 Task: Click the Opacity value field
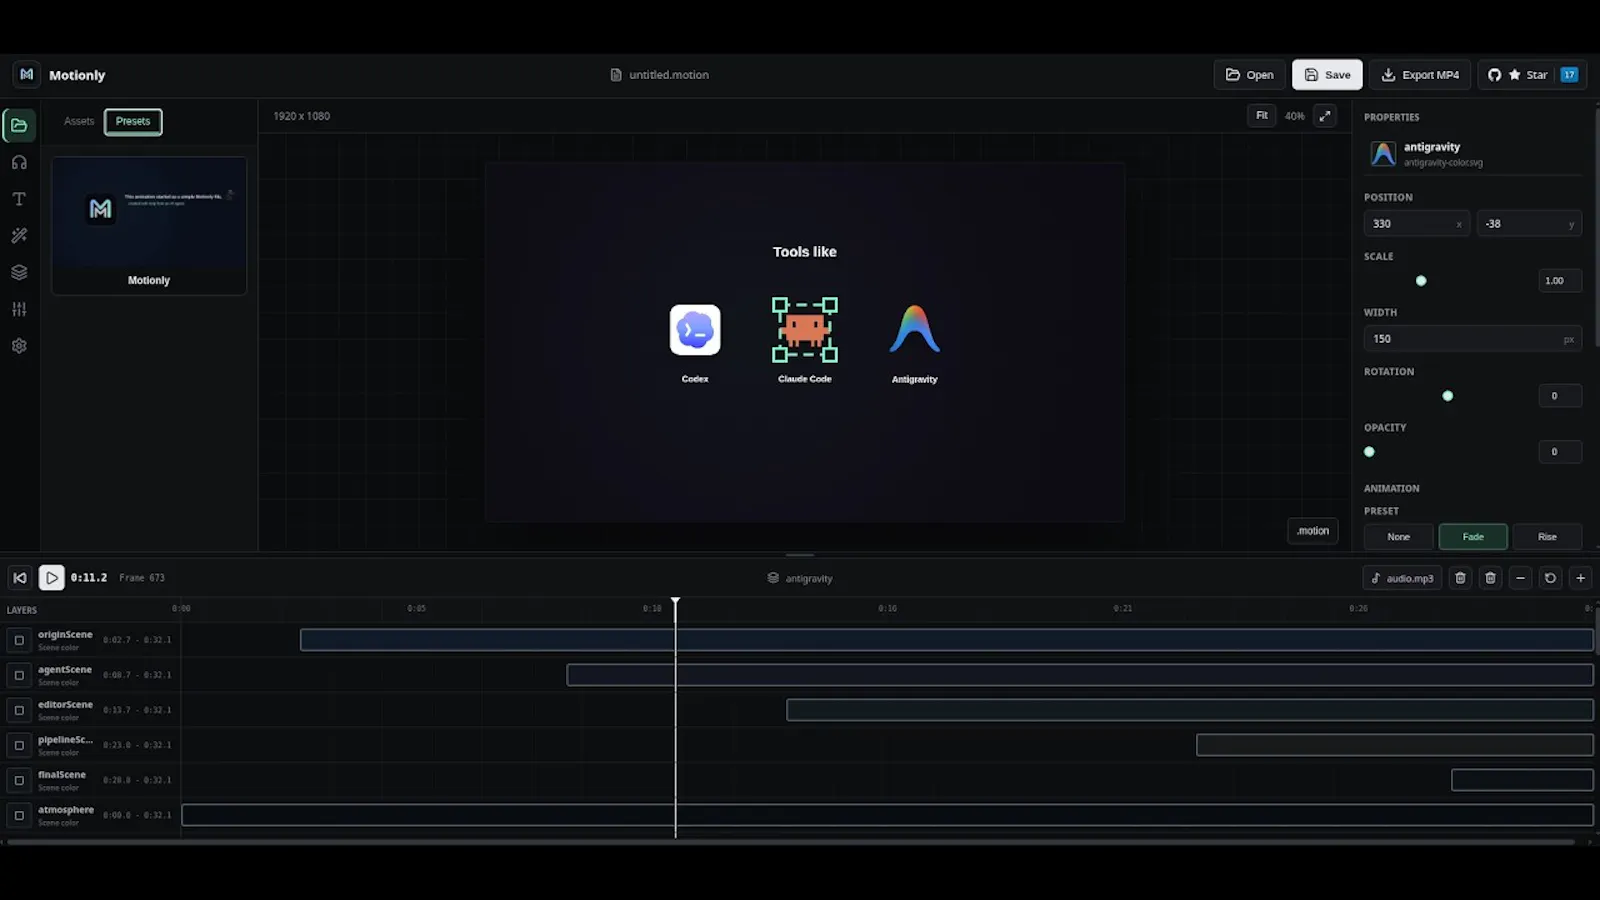pyautogui.click(x=1560, y=452)
